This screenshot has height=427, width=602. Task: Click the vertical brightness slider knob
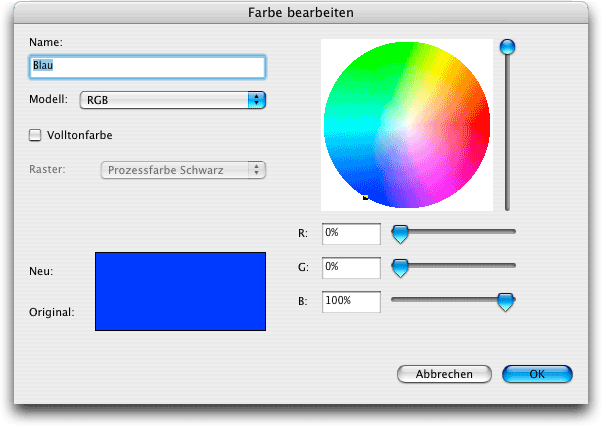tap(508, 47)
